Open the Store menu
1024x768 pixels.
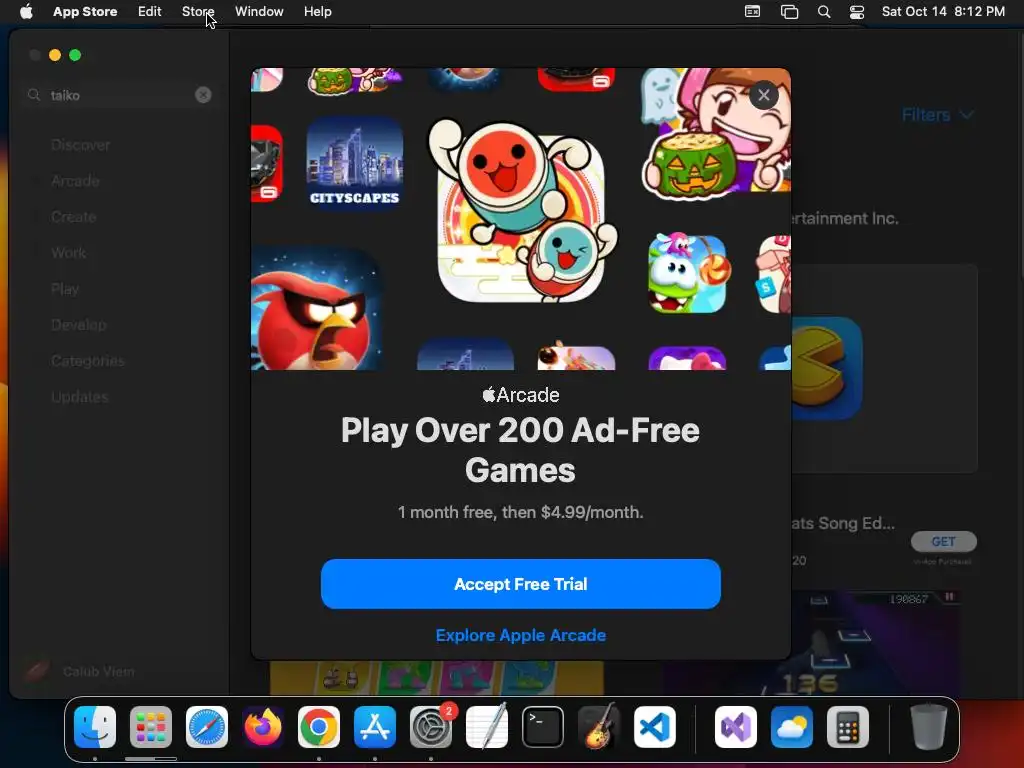[198, 12]
